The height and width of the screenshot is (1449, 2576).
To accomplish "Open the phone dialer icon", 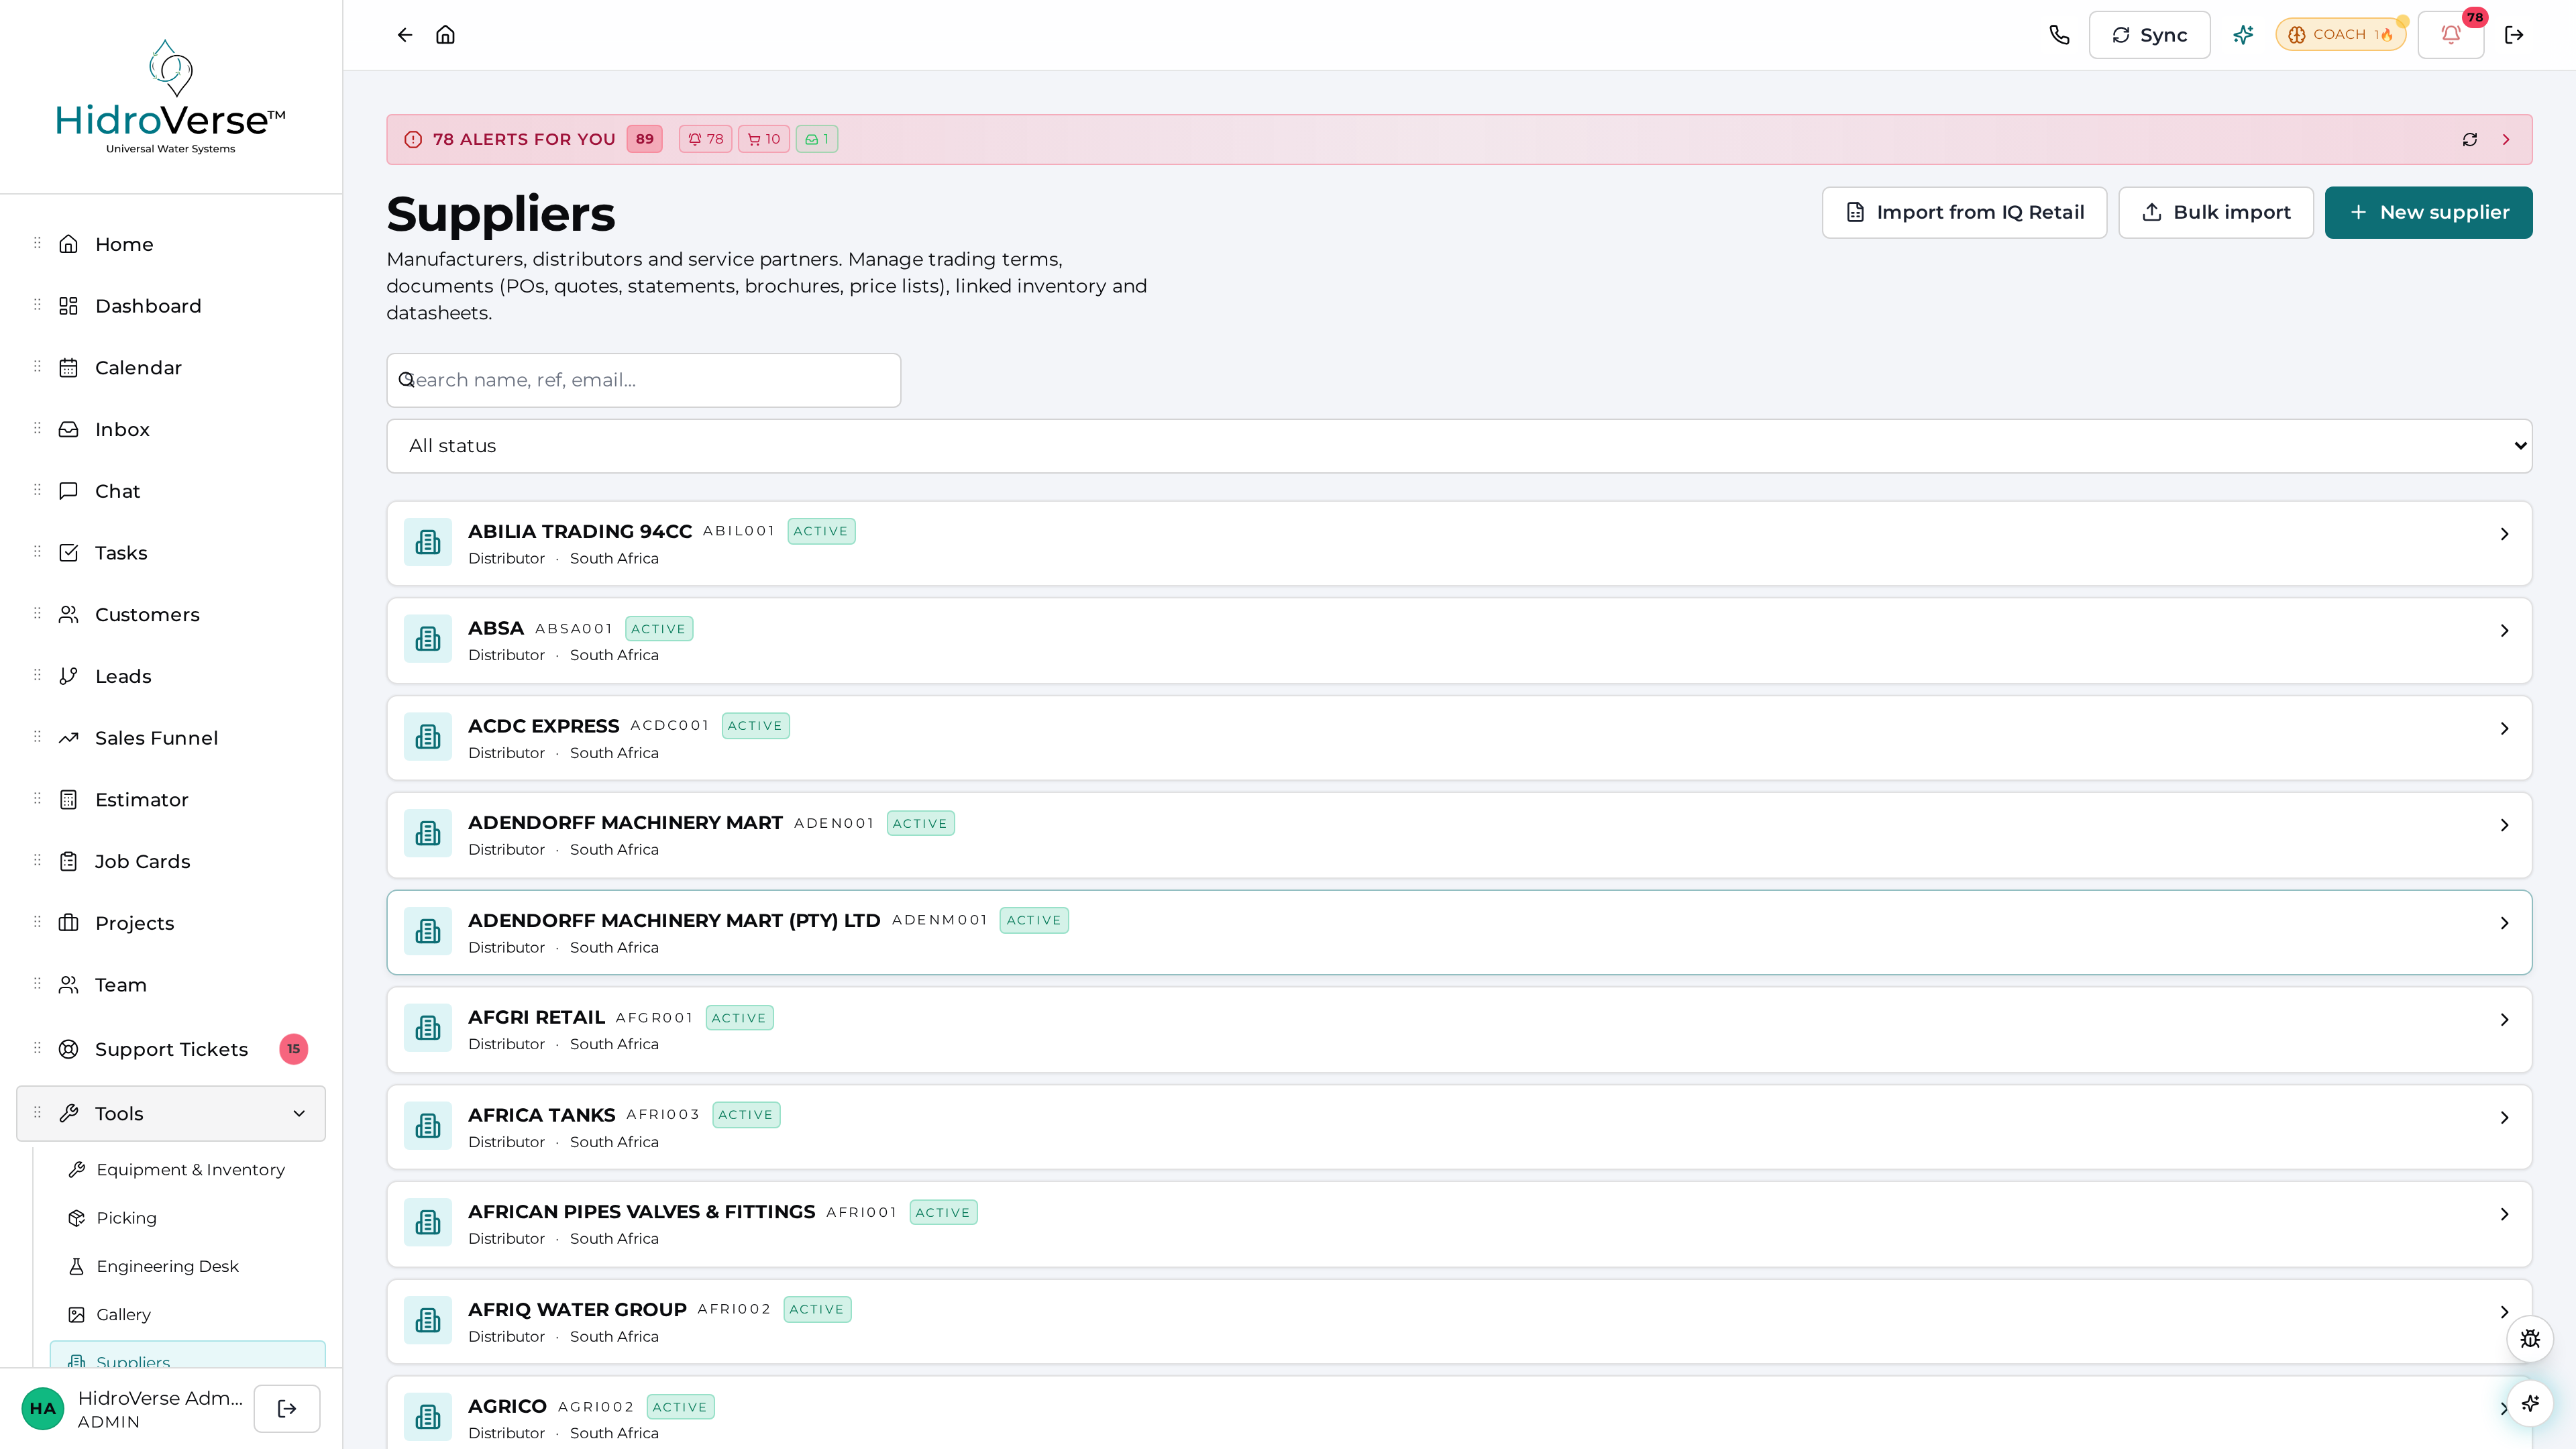I will (x=2059, y=35).
